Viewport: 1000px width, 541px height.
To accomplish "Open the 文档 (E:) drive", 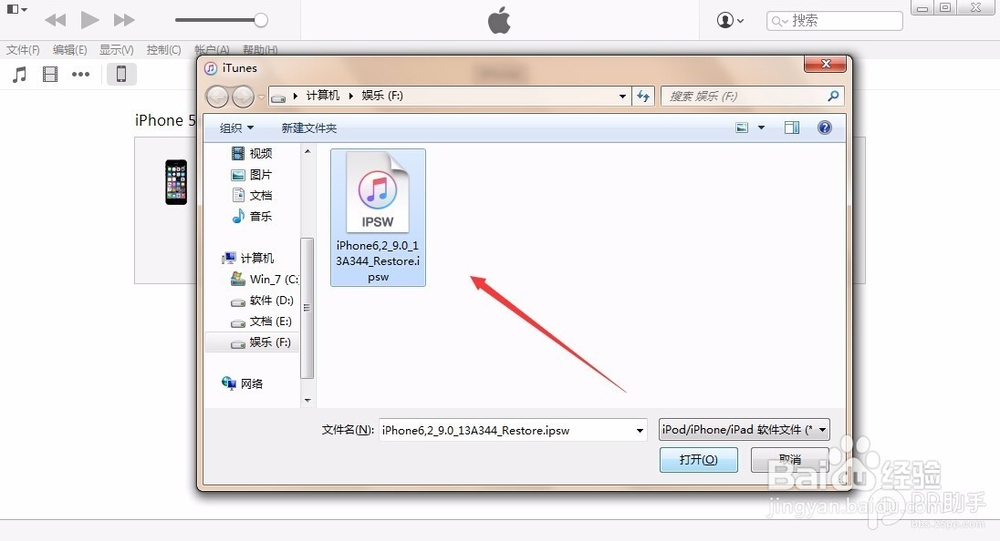I will click(261, 321).
